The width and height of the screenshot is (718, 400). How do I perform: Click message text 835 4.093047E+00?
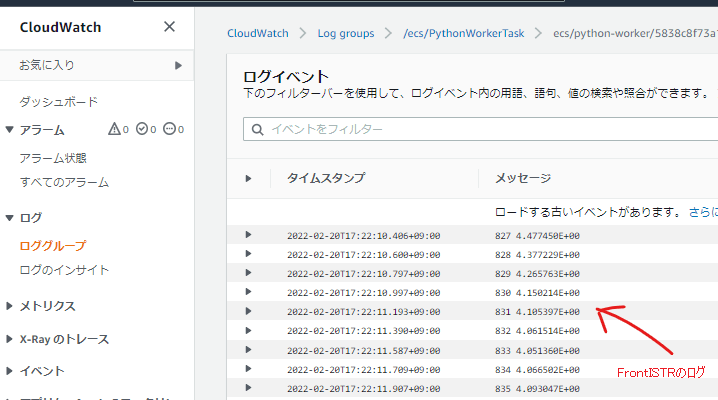point(537,389)
